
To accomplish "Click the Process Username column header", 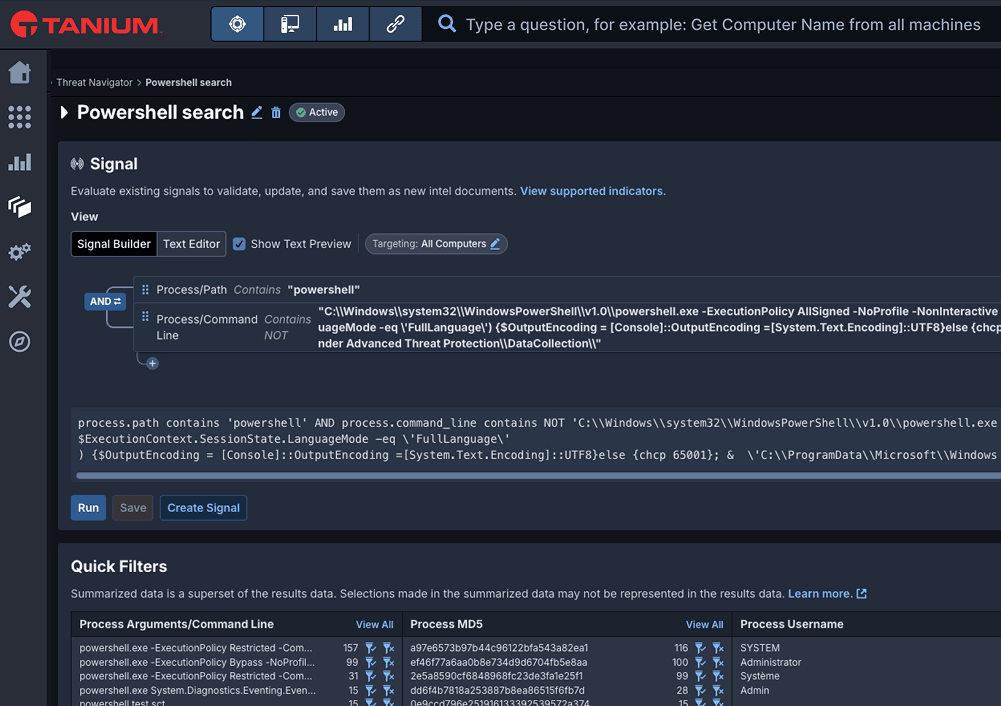I will (792, 624).
